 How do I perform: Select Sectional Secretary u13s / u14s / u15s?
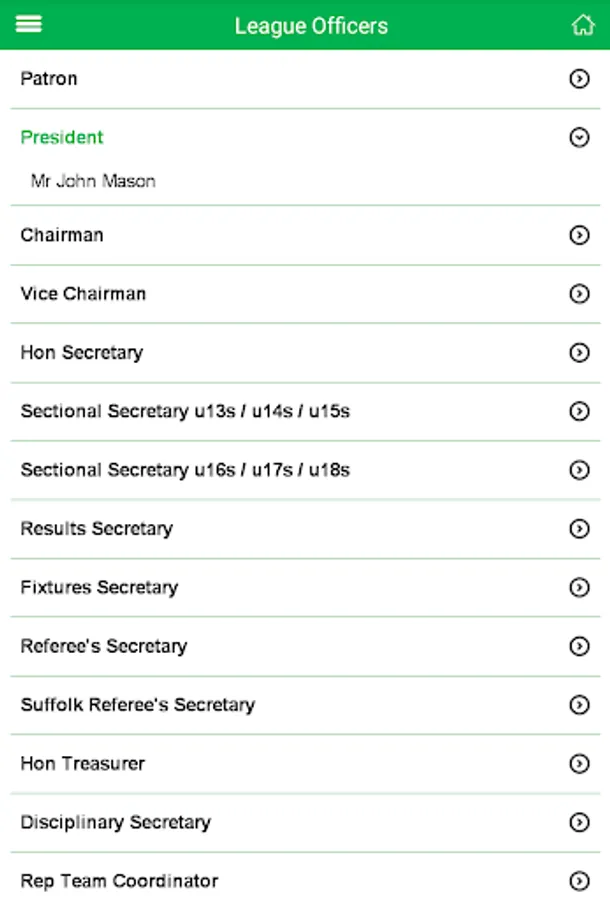click(185, 411)
